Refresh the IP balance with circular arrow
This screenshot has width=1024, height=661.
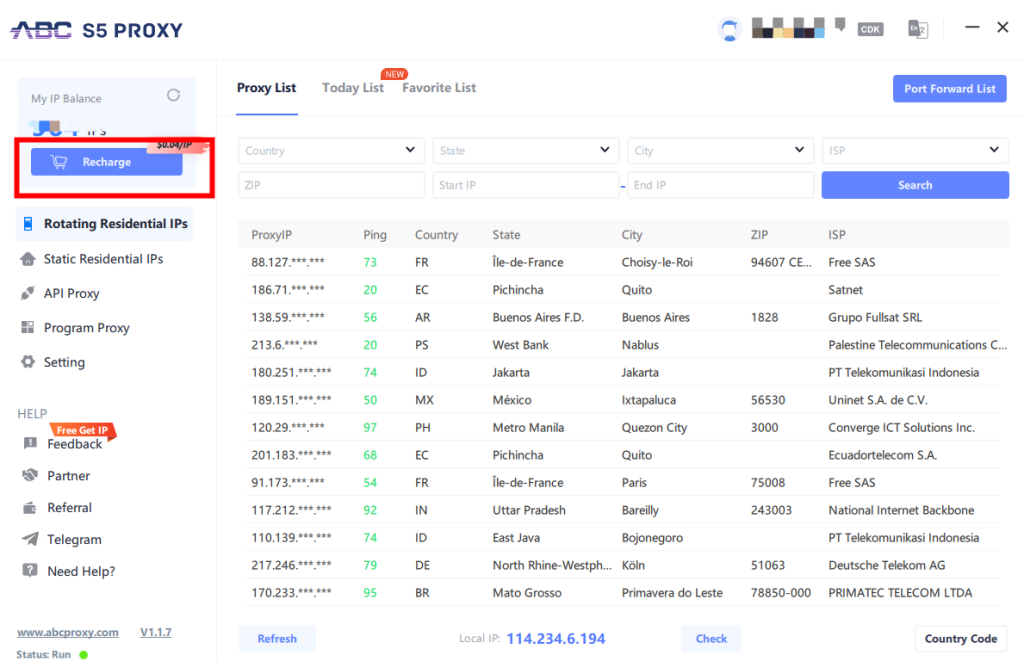coord(173,95)
